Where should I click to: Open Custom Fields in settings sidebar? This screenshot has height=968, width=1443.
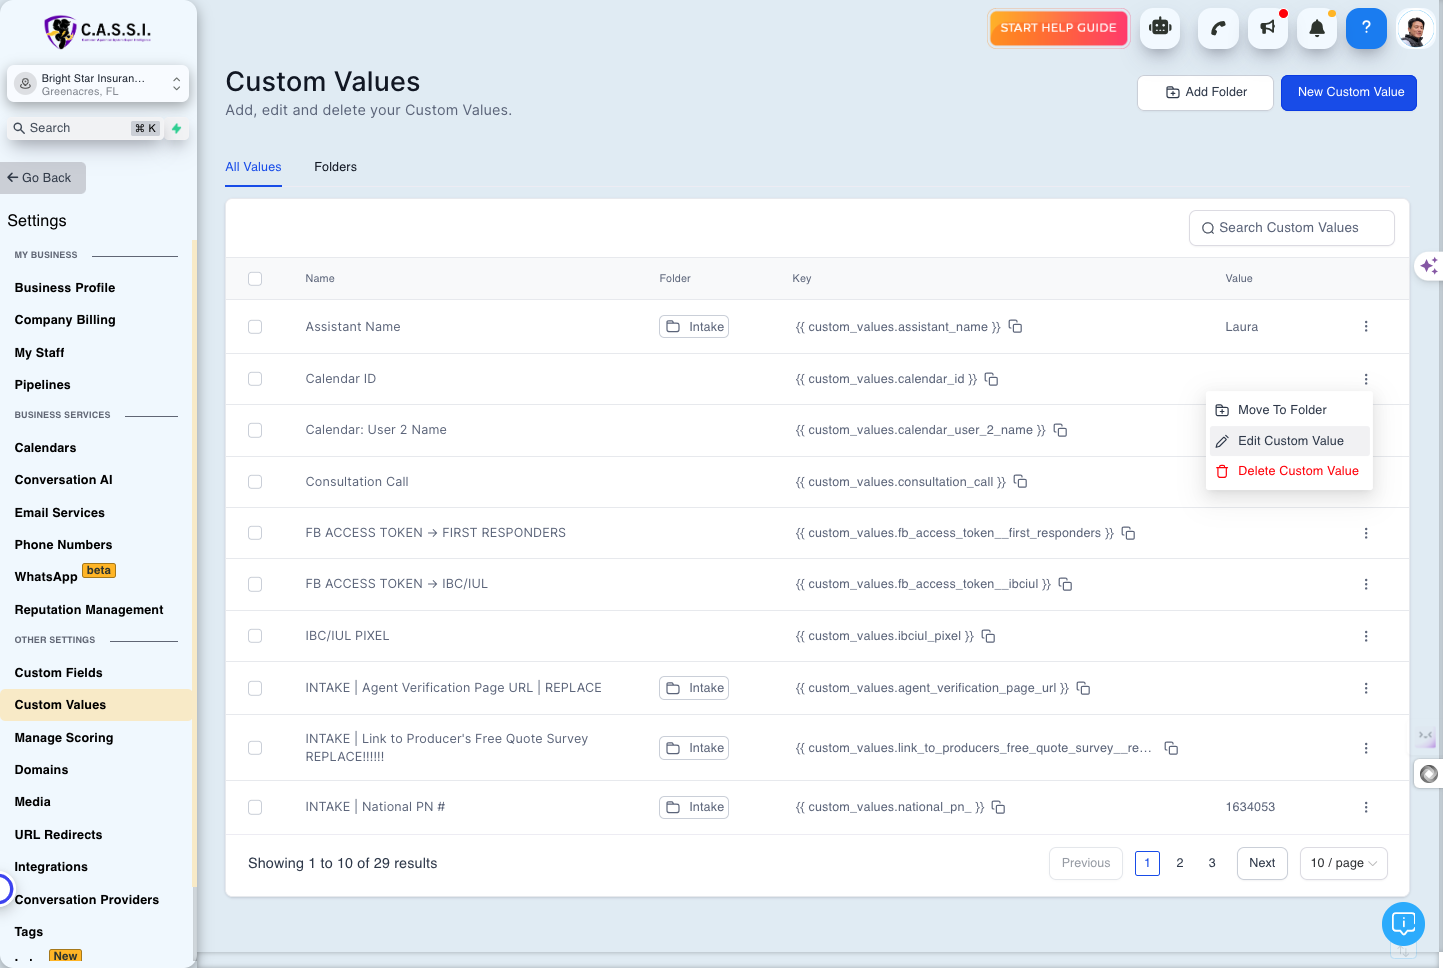coord(58,673)
